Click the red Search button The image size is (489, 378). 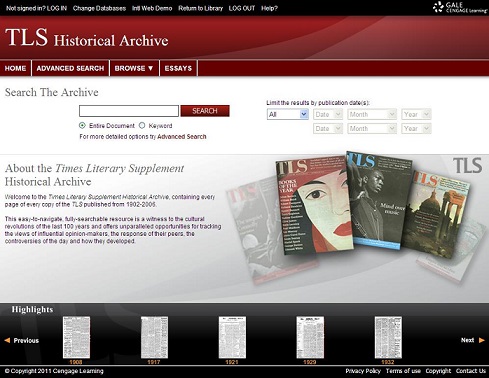coord(205,111)
